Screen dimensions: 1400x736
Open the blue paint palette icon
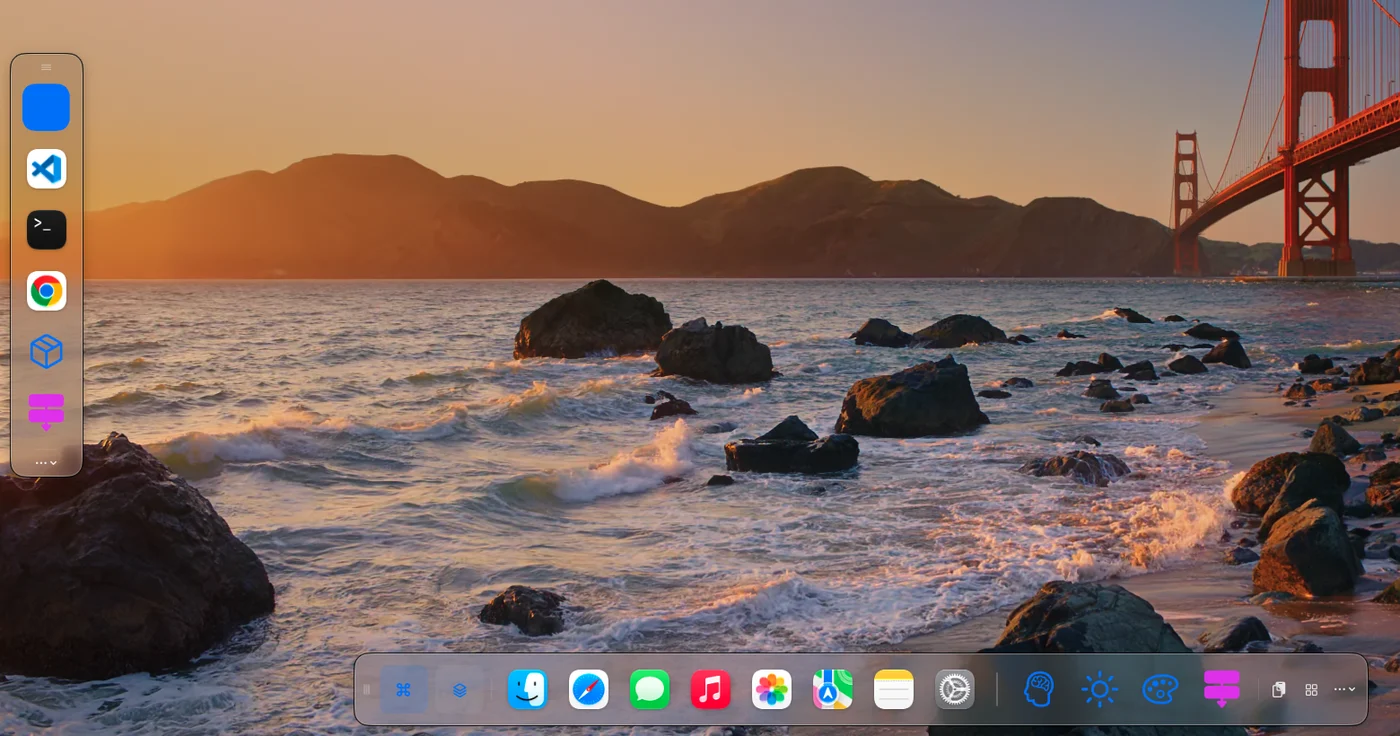pos(1161,690)
